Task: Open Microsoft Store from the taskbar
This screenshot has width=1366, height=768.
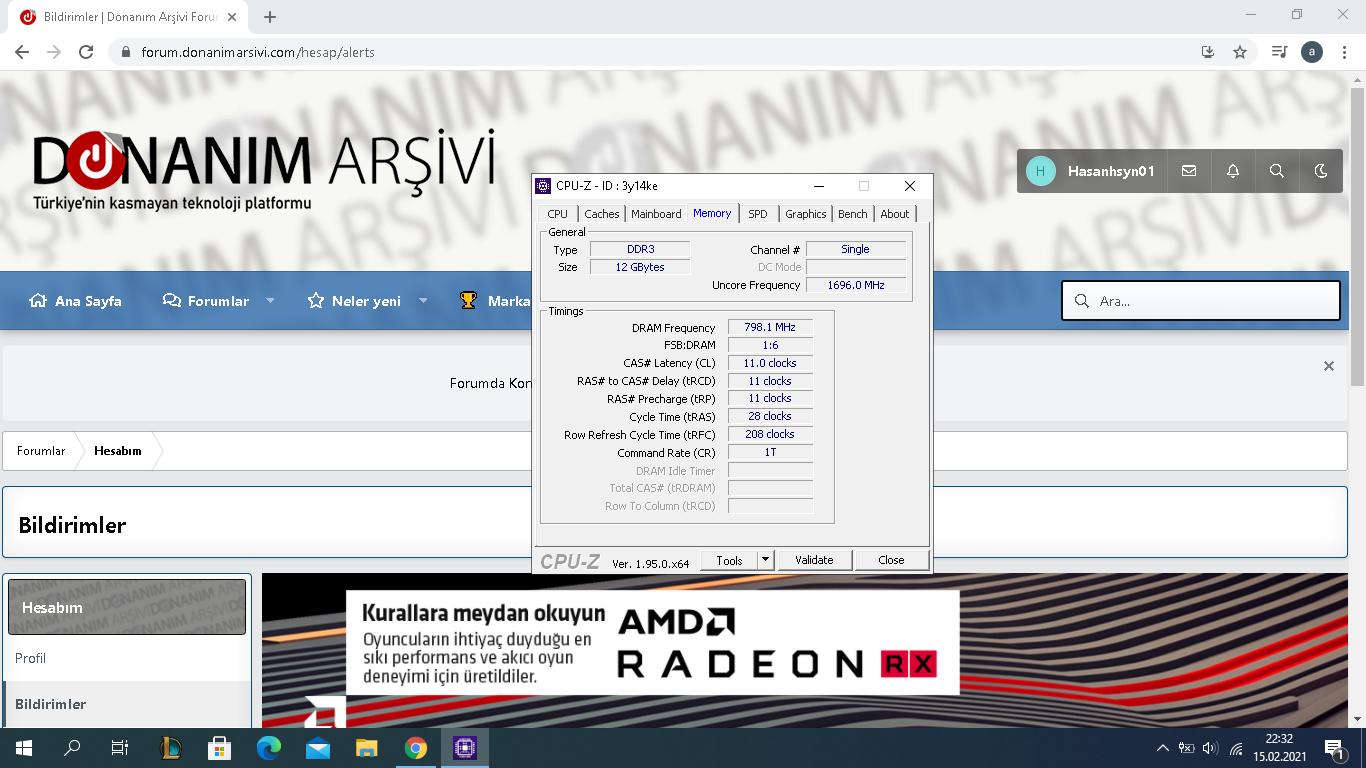Action: click(220, 748)
